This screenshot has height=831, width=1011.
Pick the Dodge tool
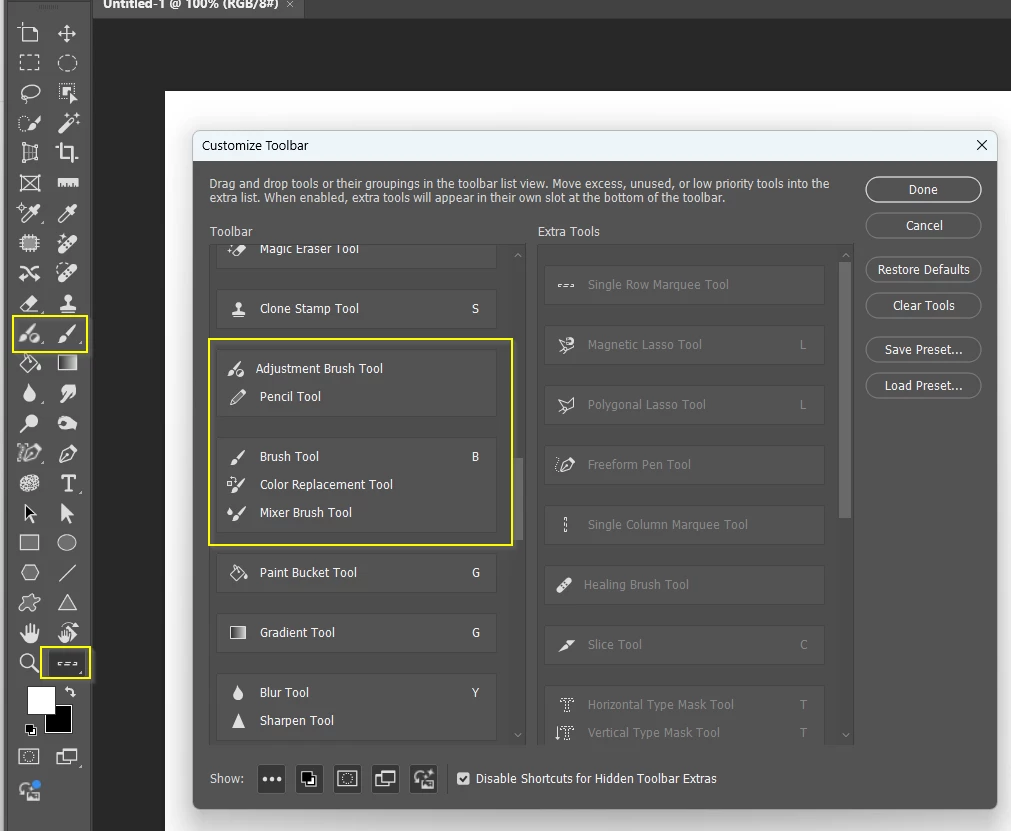(x=30, y=424)
